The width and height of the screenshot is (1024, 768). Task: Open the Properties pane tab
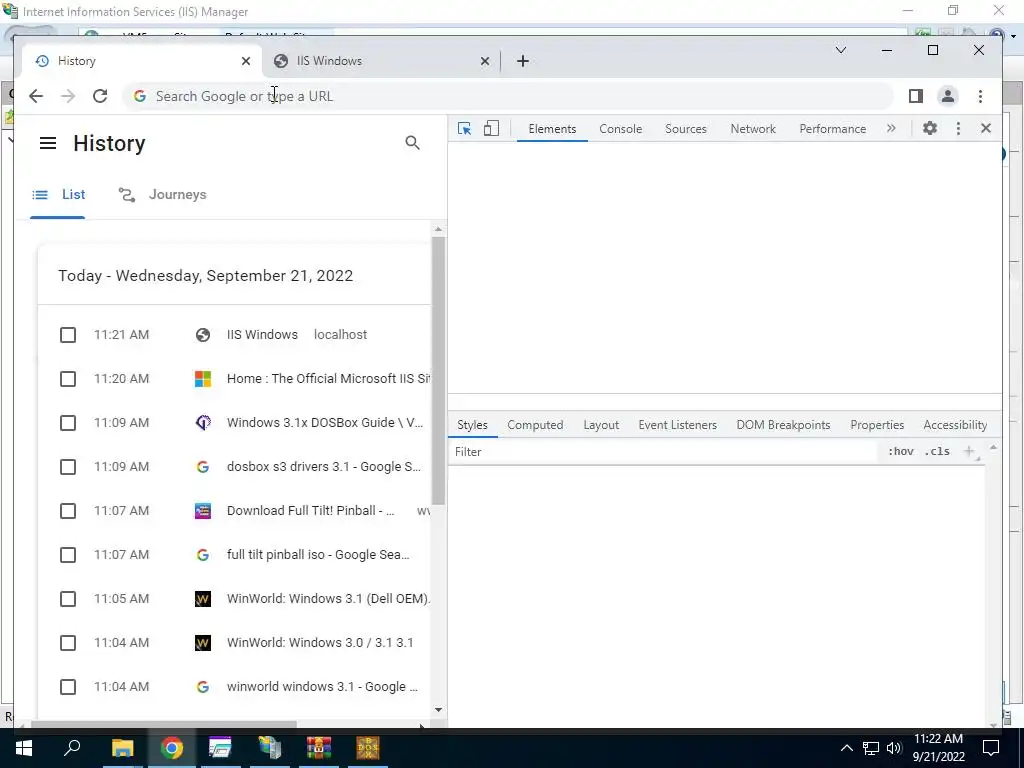(x=877, y=425)
